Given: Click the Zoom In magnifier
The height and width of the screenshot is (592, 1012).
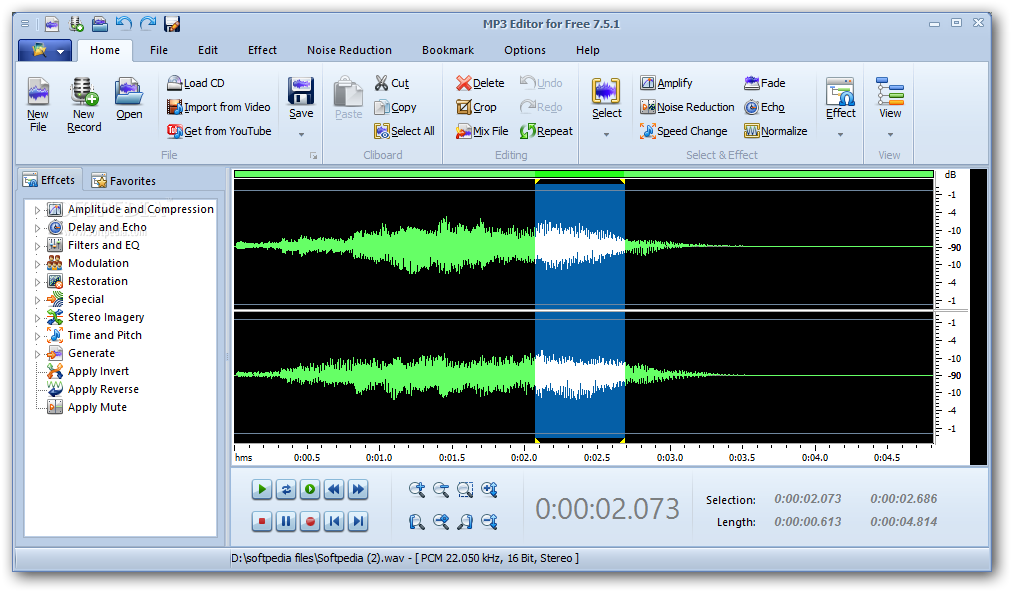Looking at the screenshot, I should tap(417, 489).
